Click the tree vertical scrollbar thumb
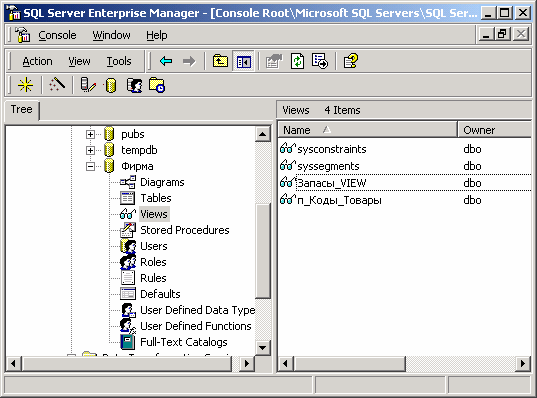Screen dimensions: 537x398 click(263, 252)
